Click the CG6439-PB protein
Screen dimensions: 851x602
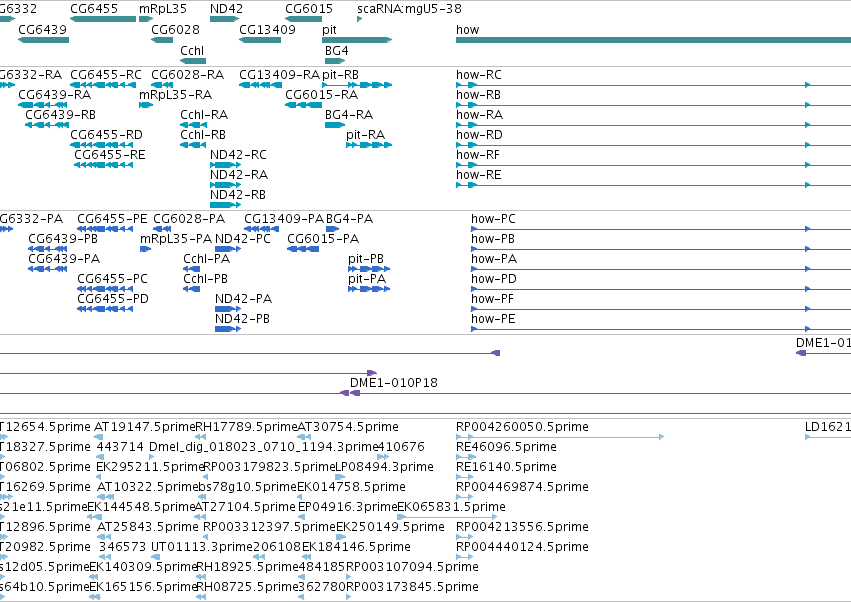click(x=48, y=249)
